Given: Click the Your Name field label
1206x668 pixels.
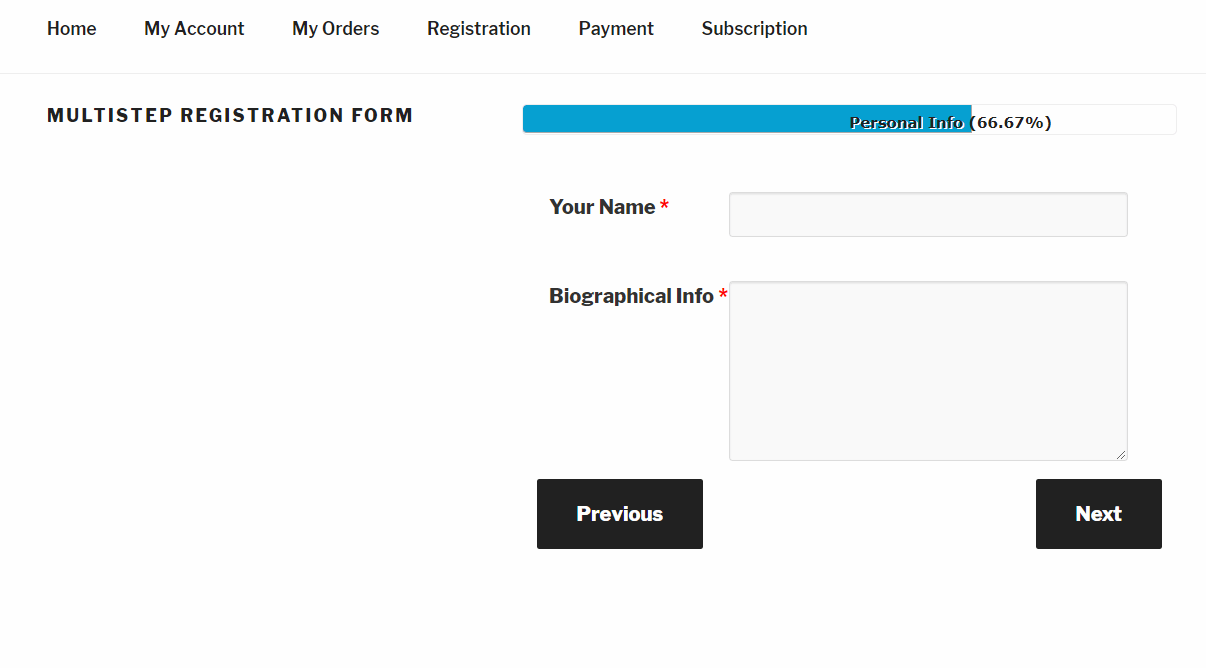Looking at the screenshot, I should pos(602,207).
